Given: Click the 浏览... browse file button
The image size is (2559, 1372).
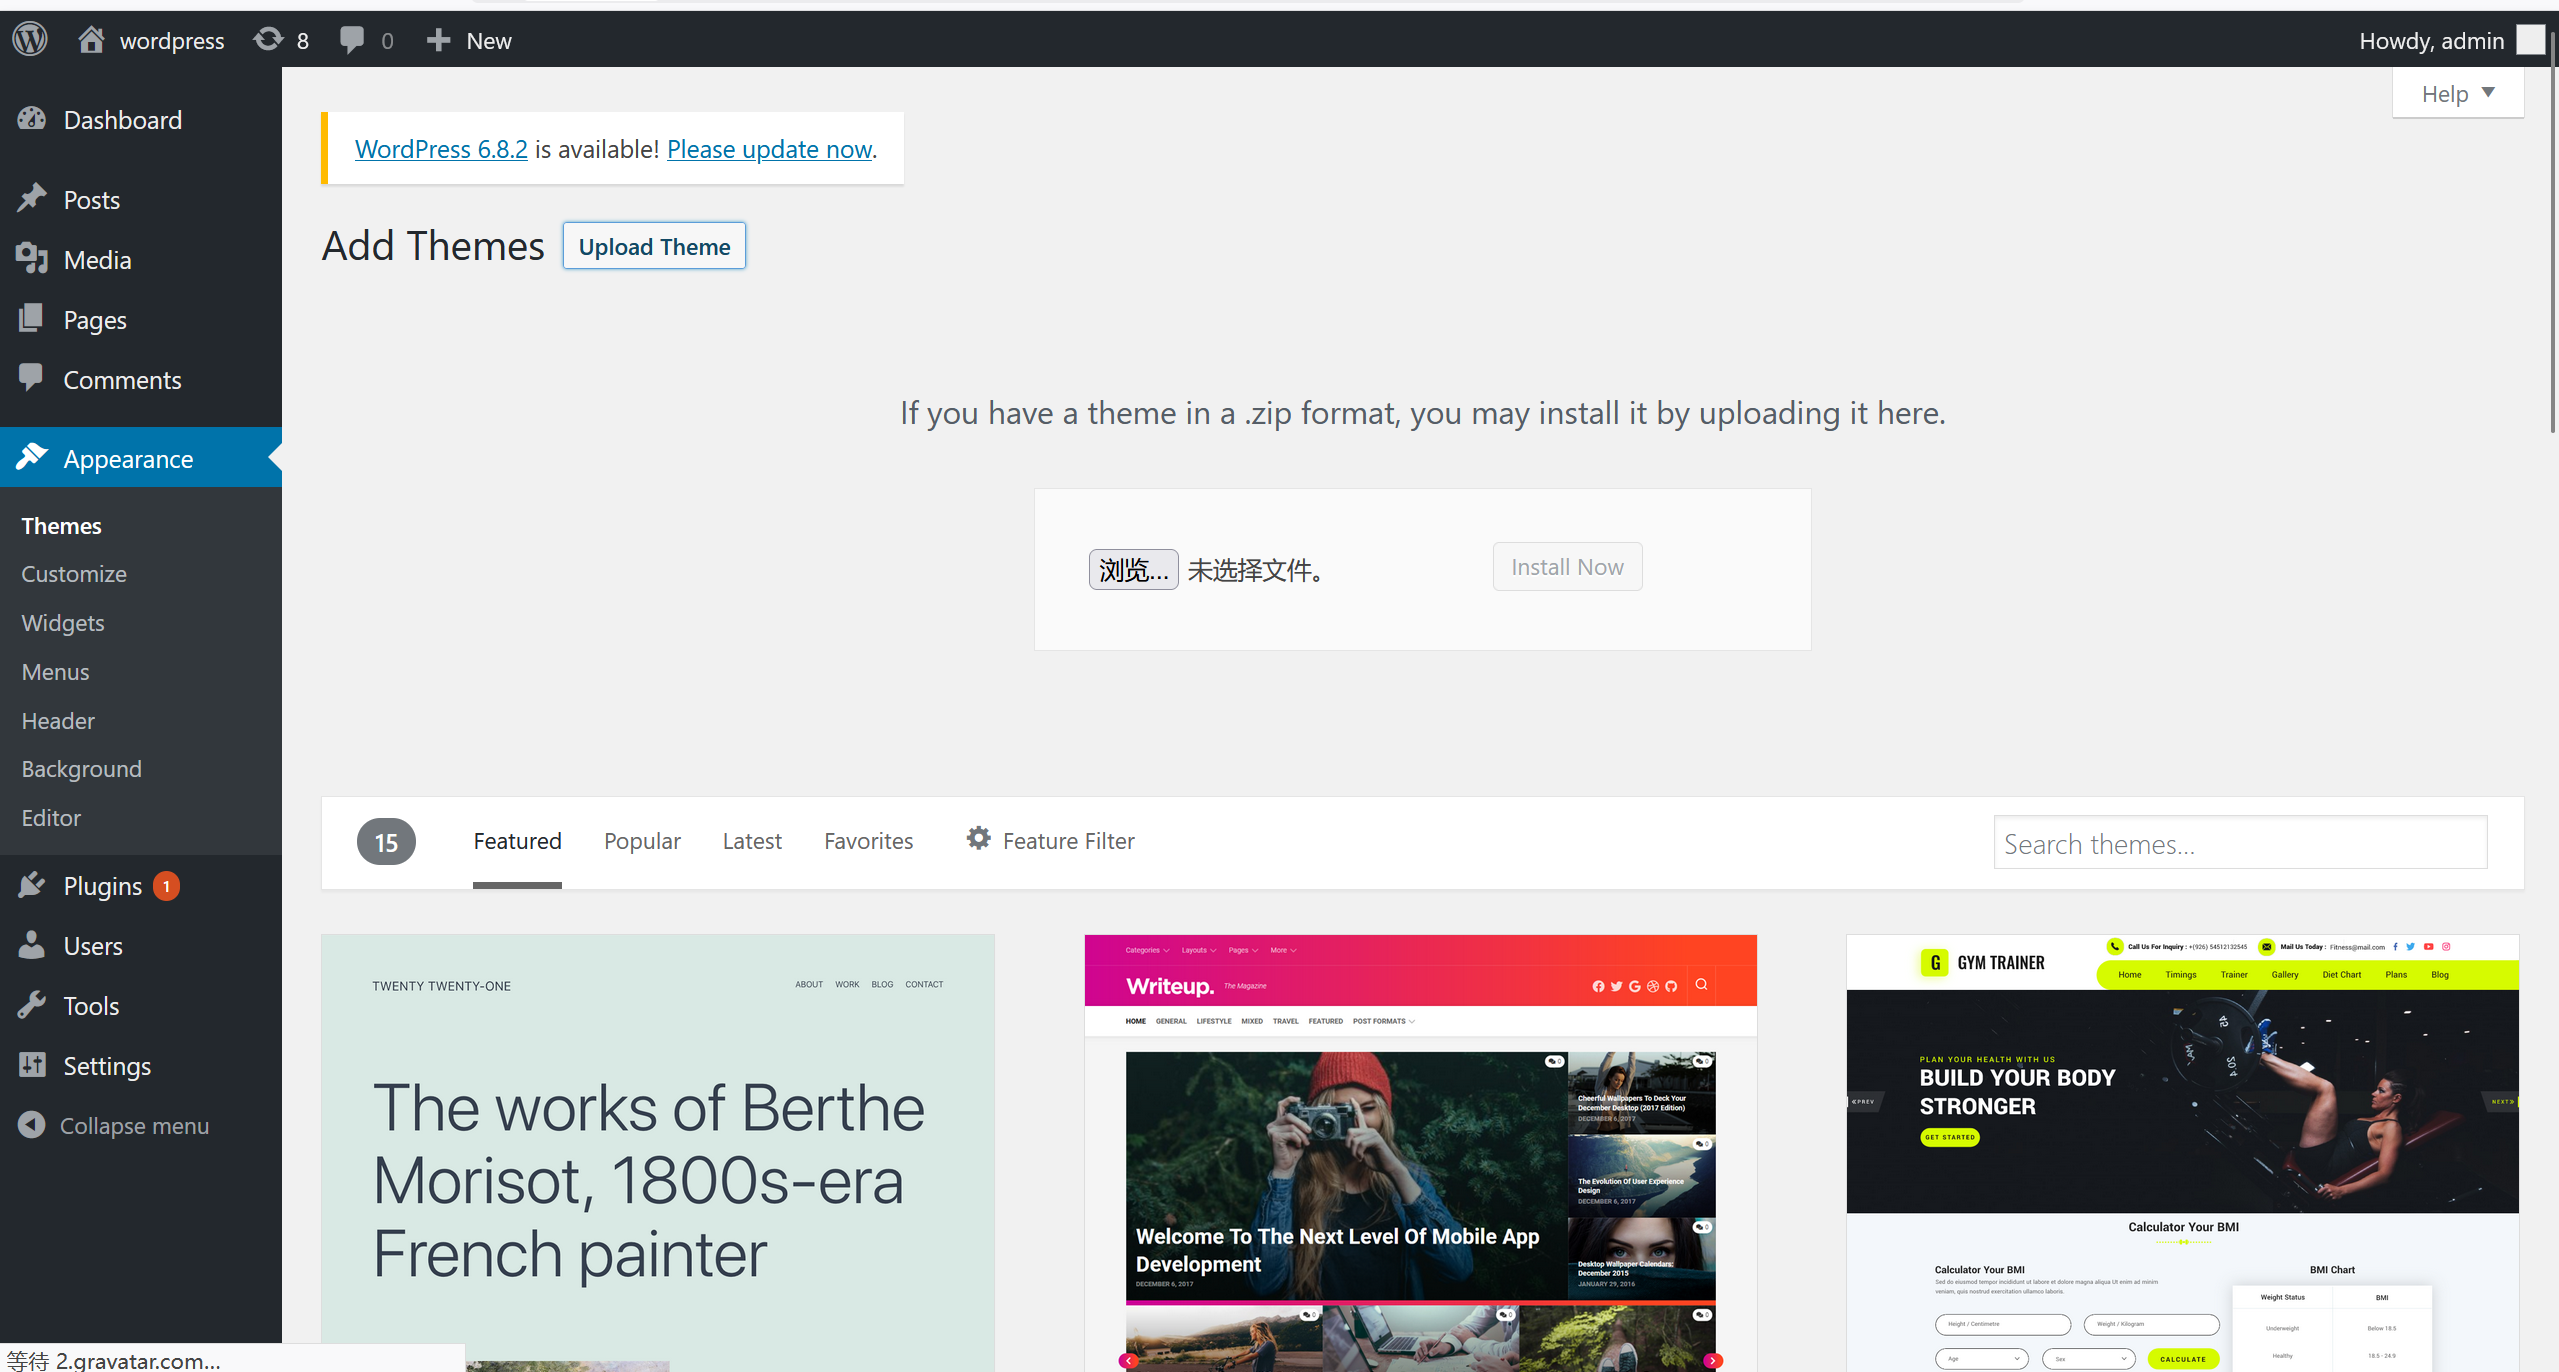Looking at the screenshot, I should 1133,570.
